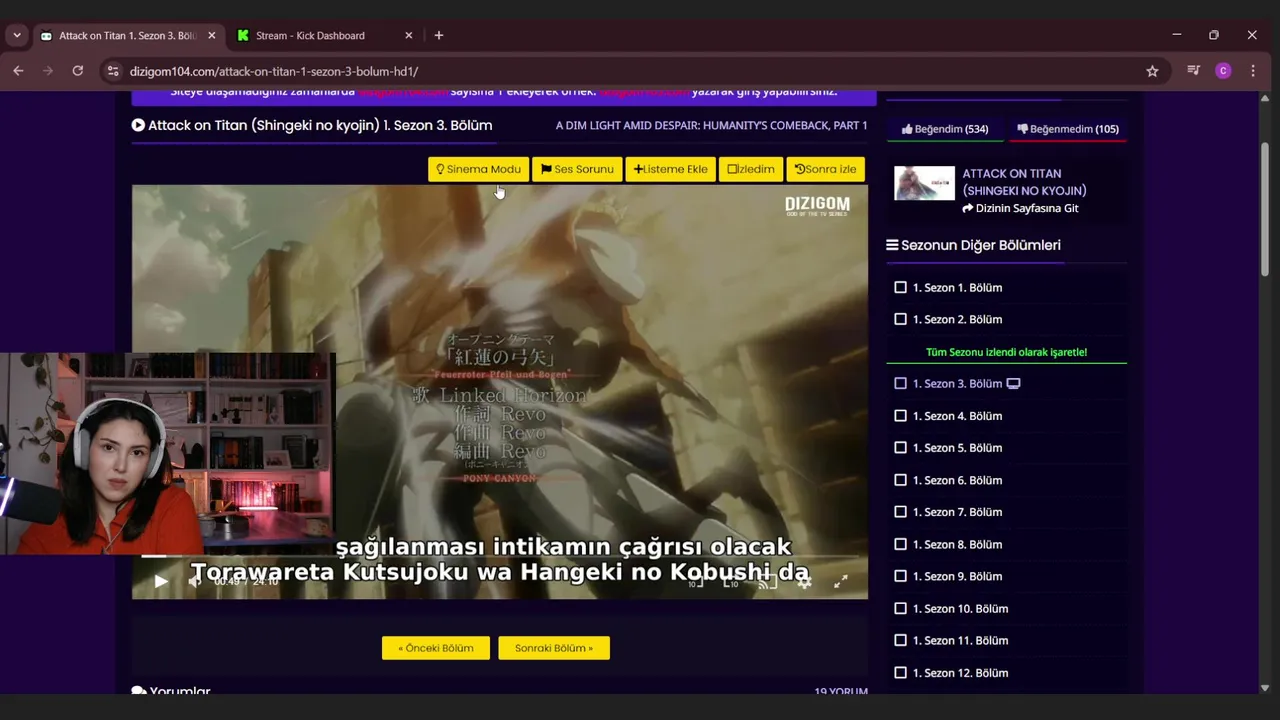
Task: Check the box for 1. Sezon 7. Bölüm
Action: click(900, 512)
